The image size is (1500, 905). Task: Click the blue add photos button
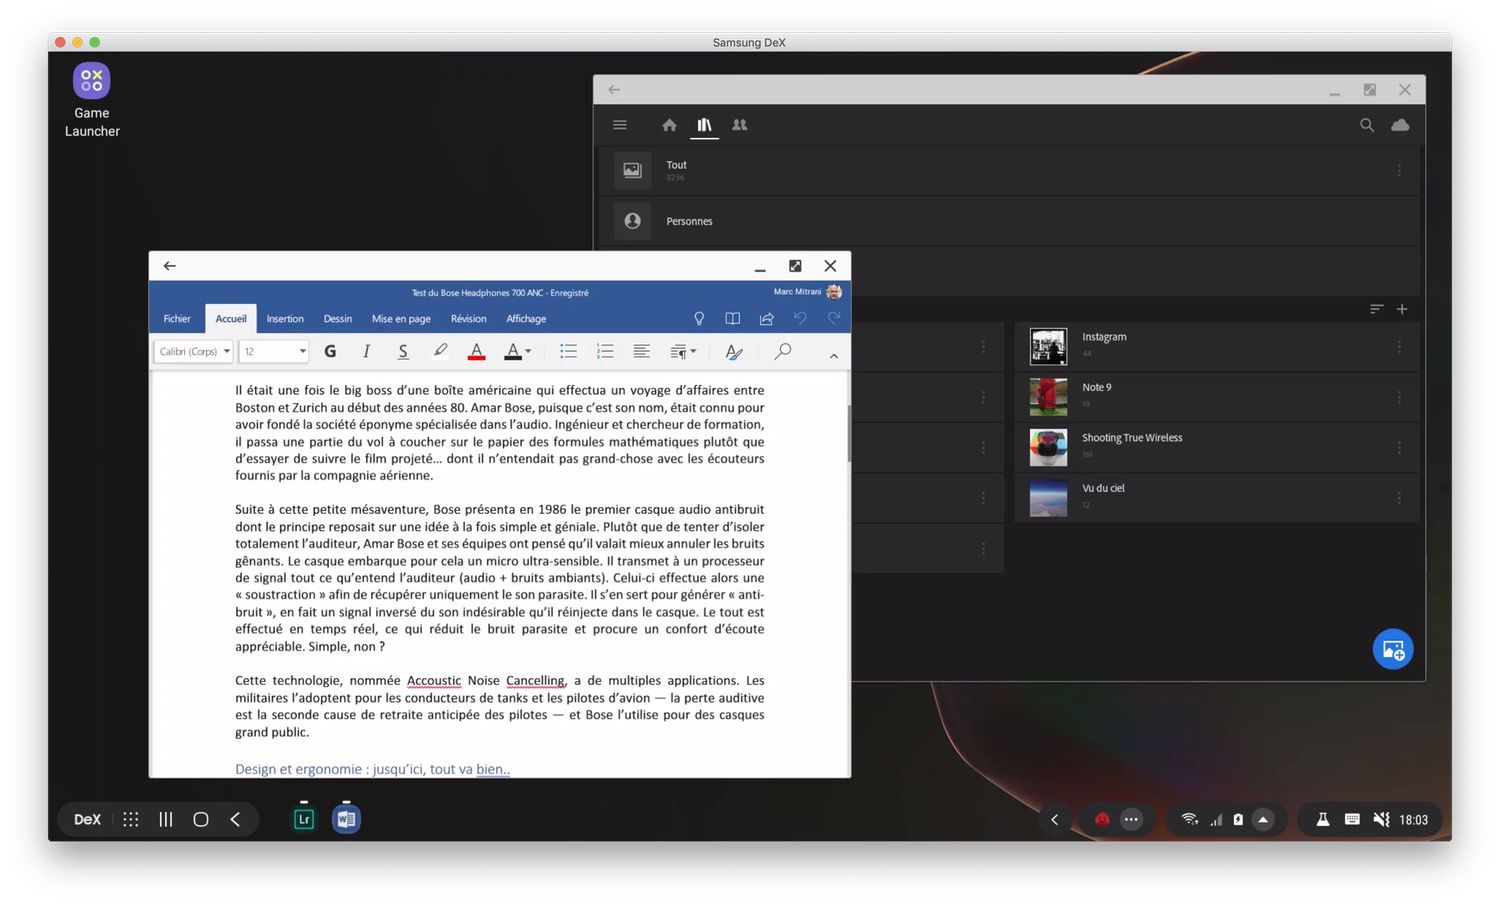(x=1393, y=649)
